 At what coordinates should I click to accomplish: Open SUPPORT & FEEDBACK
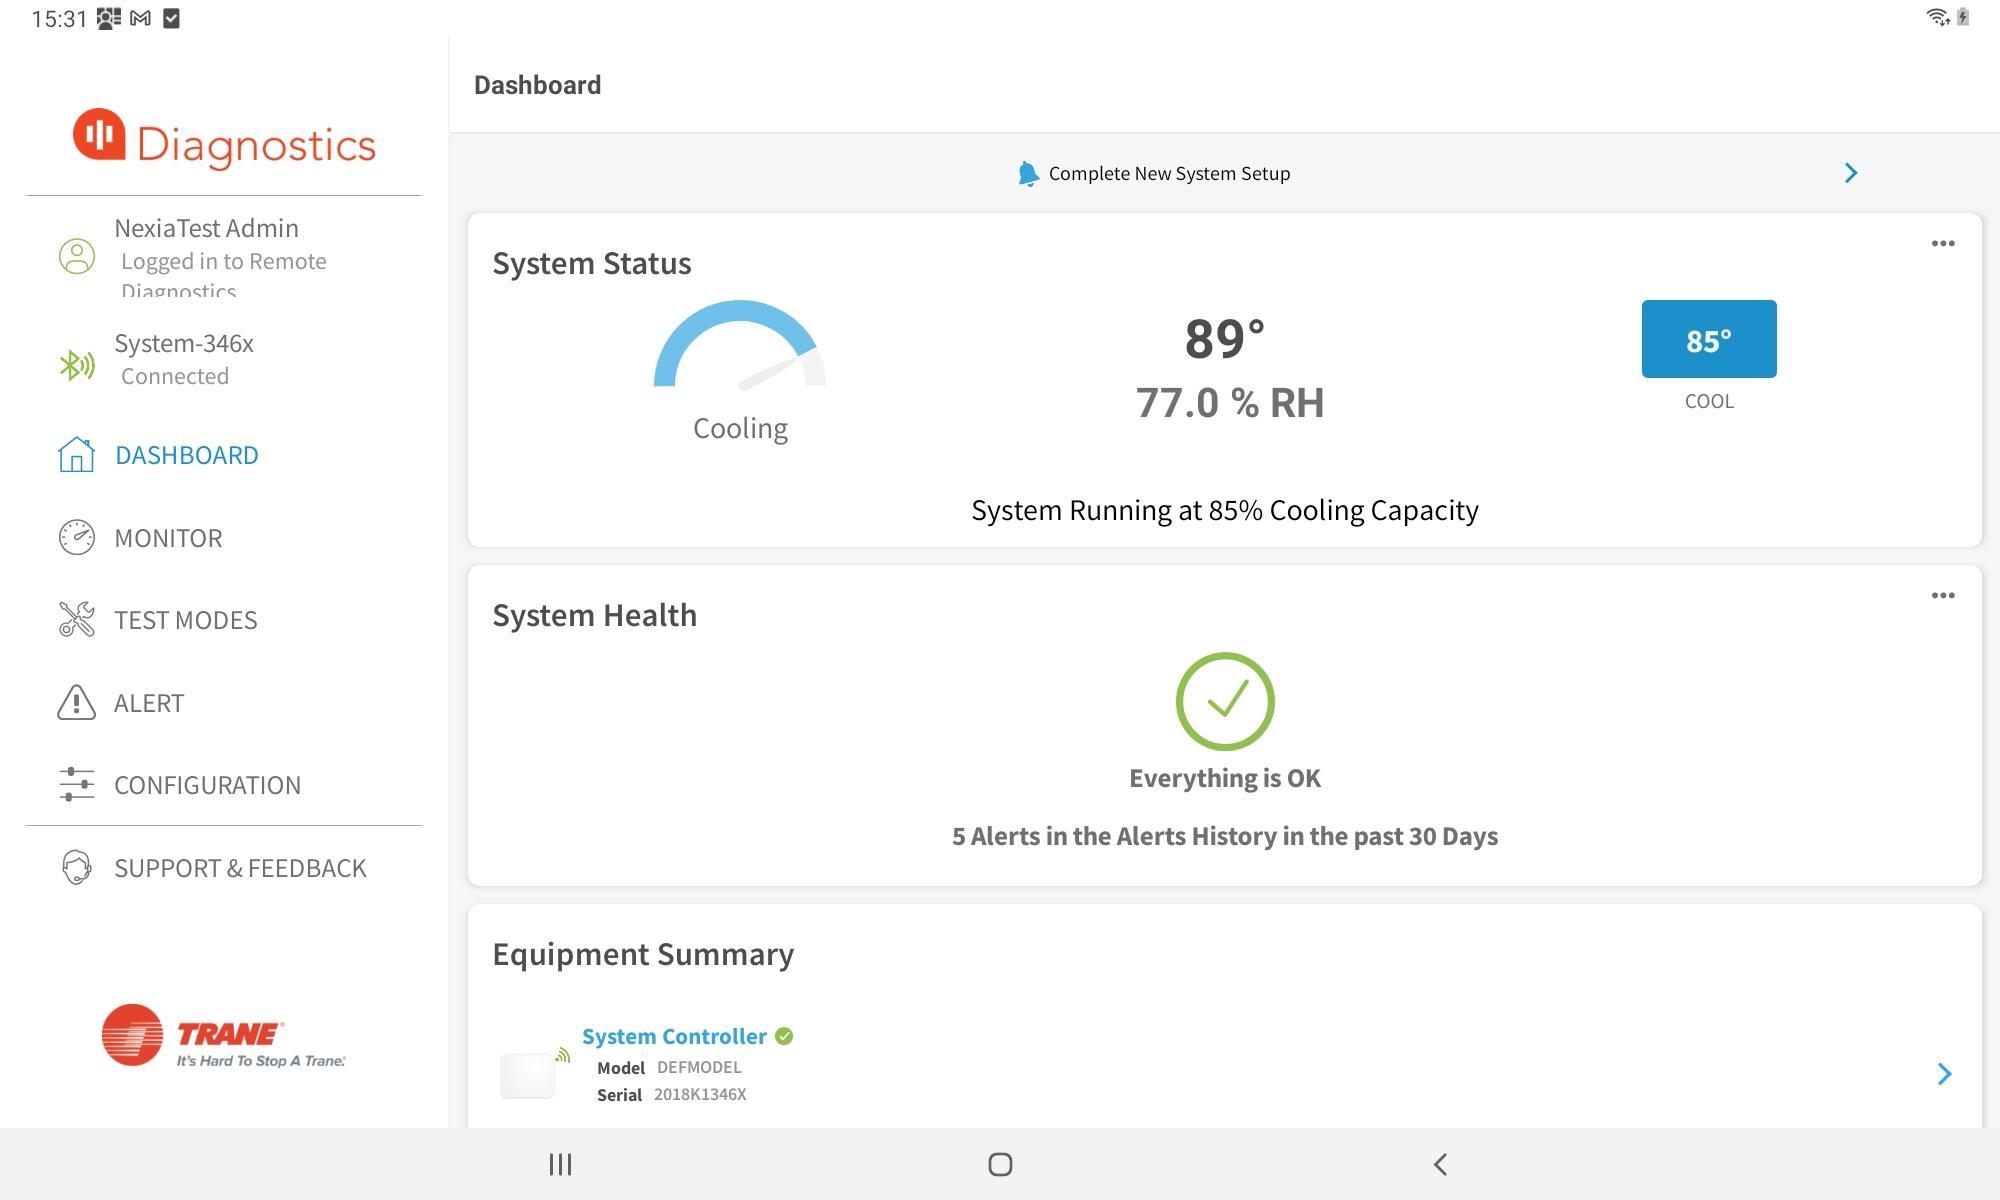[240, 868]
